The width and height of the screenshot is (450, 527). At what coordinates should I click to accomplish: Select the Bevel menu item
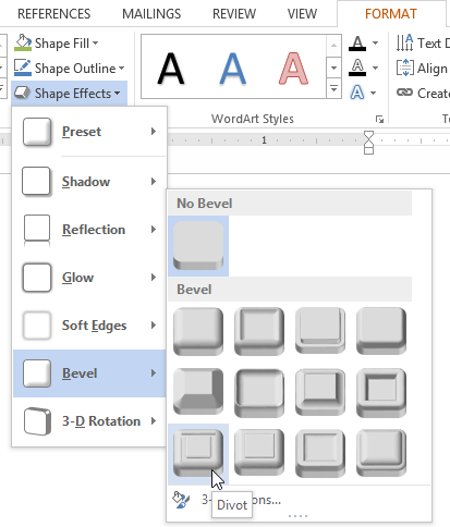tap(90, 373)
